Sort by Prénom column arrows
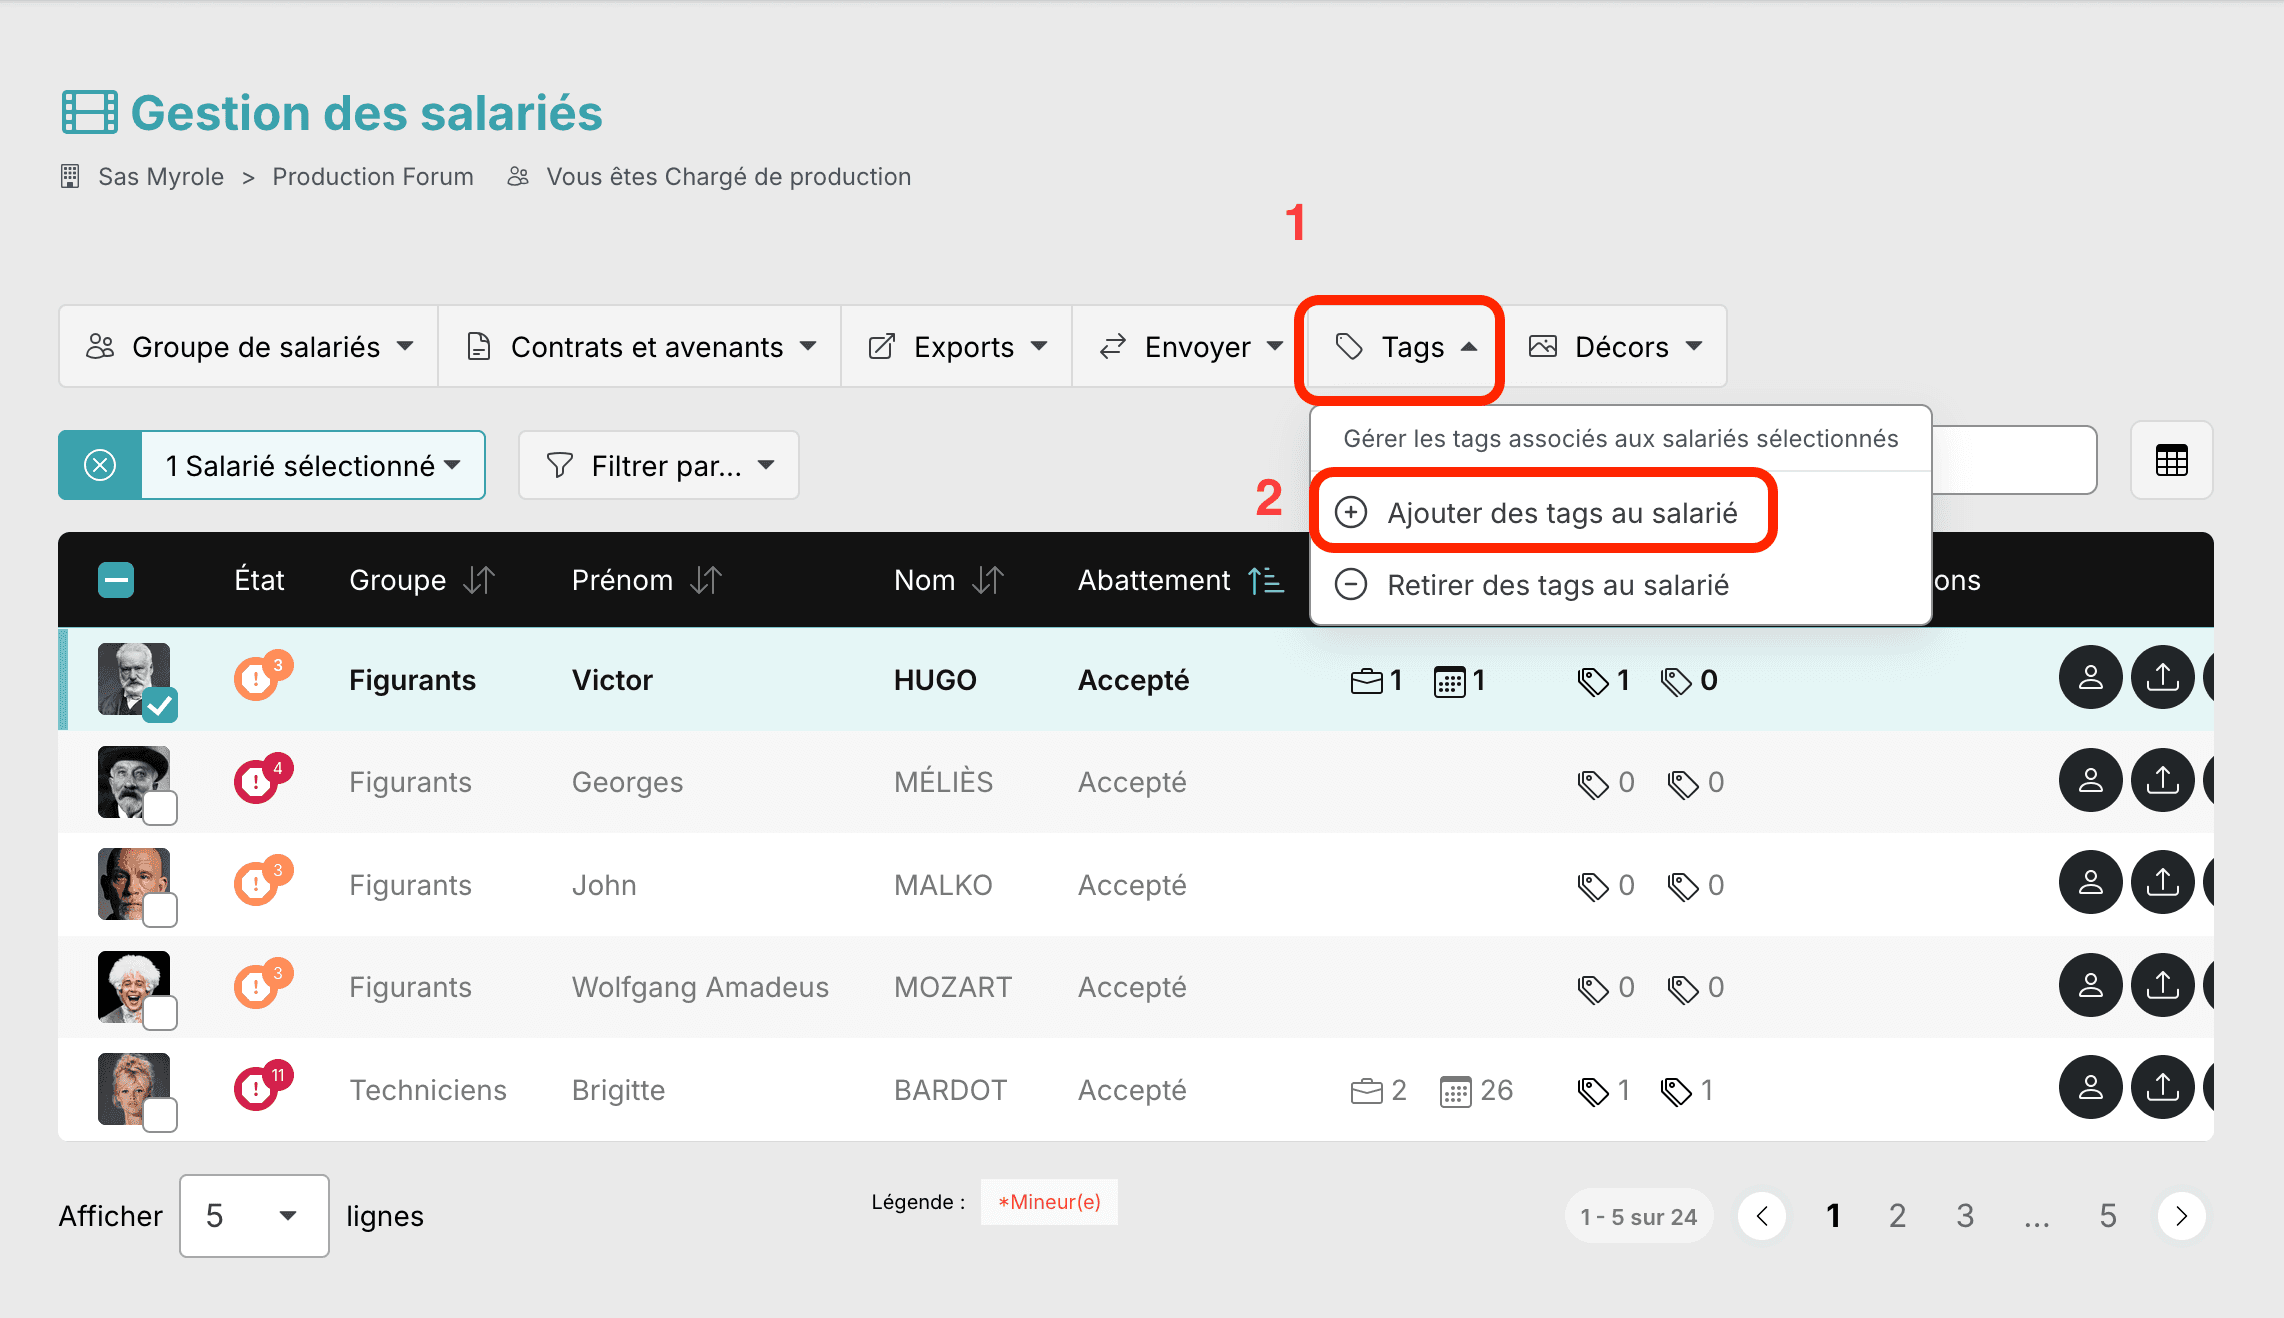Viewport: 2284px width, 1318px height. tap(706, 580)
